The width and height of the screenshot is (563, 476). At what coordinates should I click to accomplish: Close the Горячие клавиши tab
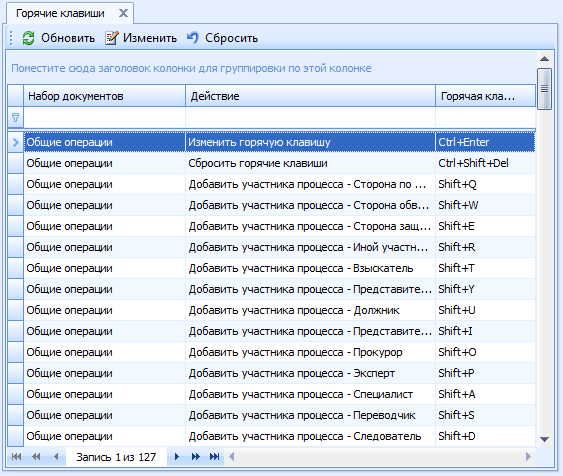123,13
